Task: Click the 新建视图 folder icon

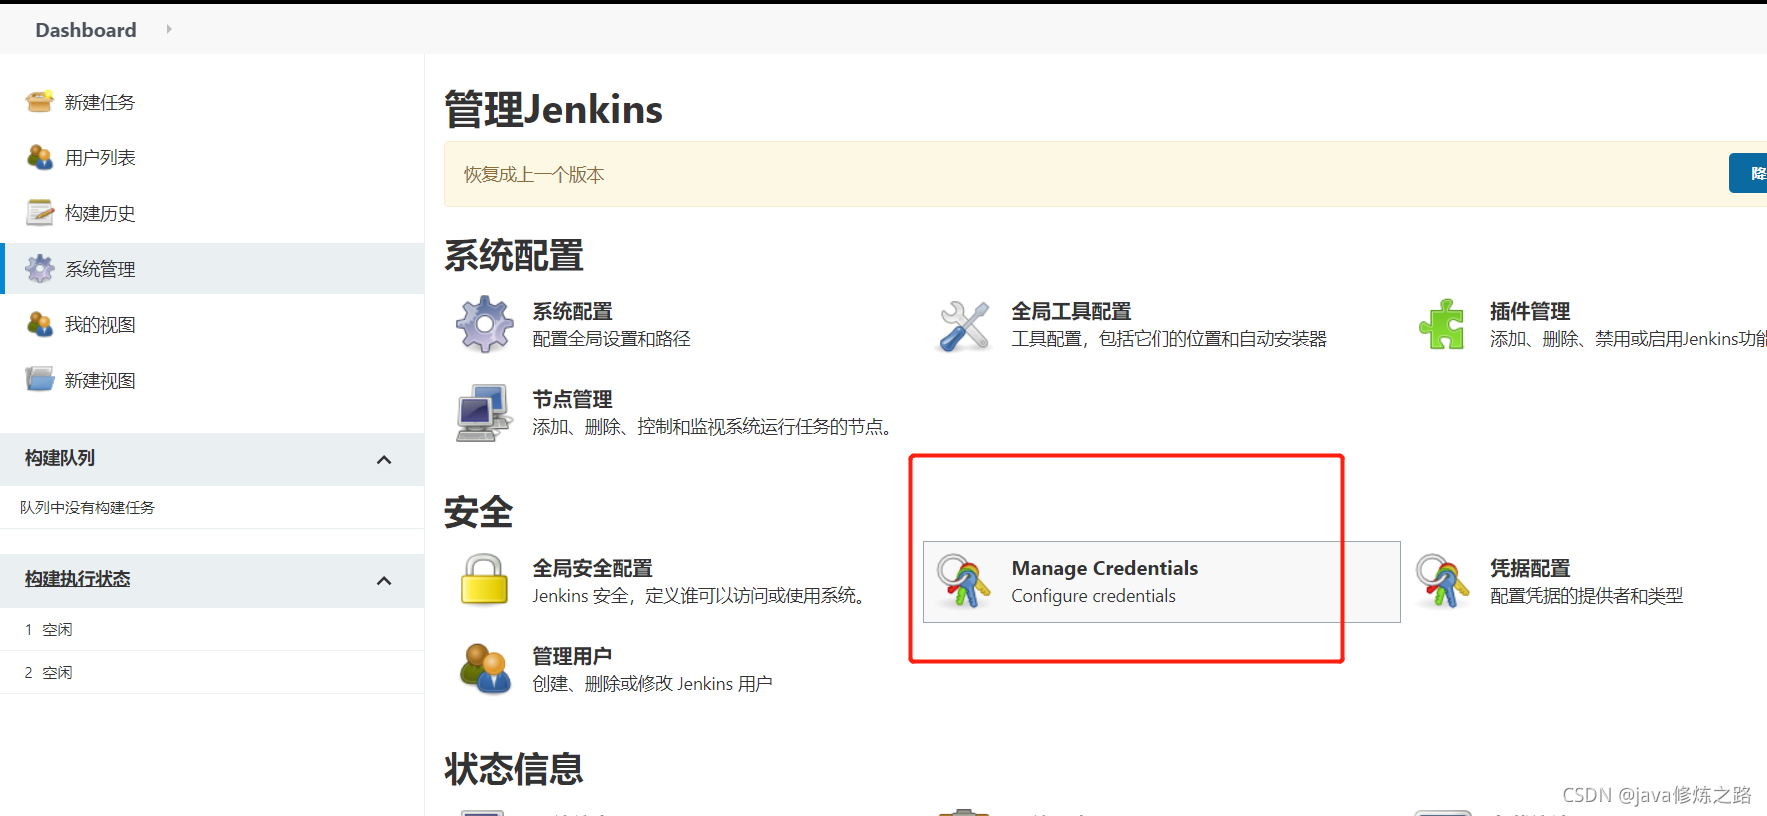Action: pyautogui.click(x=40, y=380)
